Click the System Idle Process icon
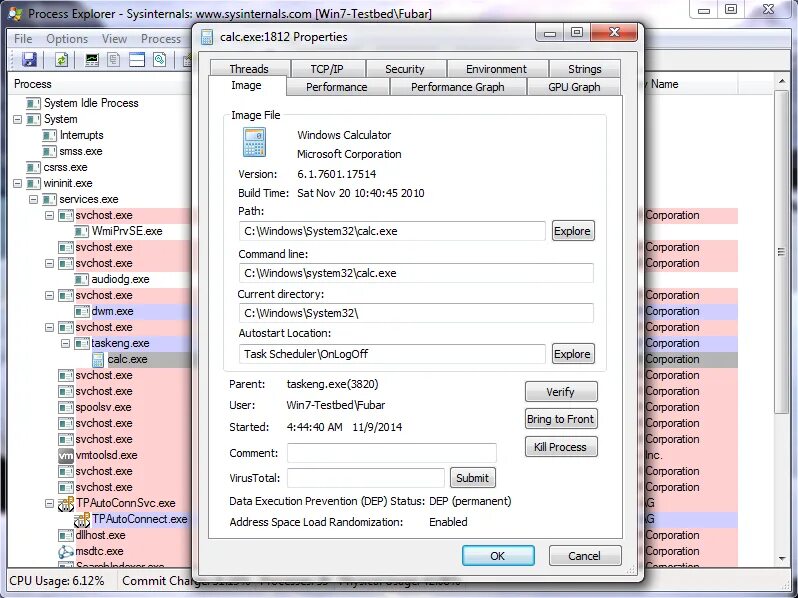The image size is (798, 598). click(33, 103)
